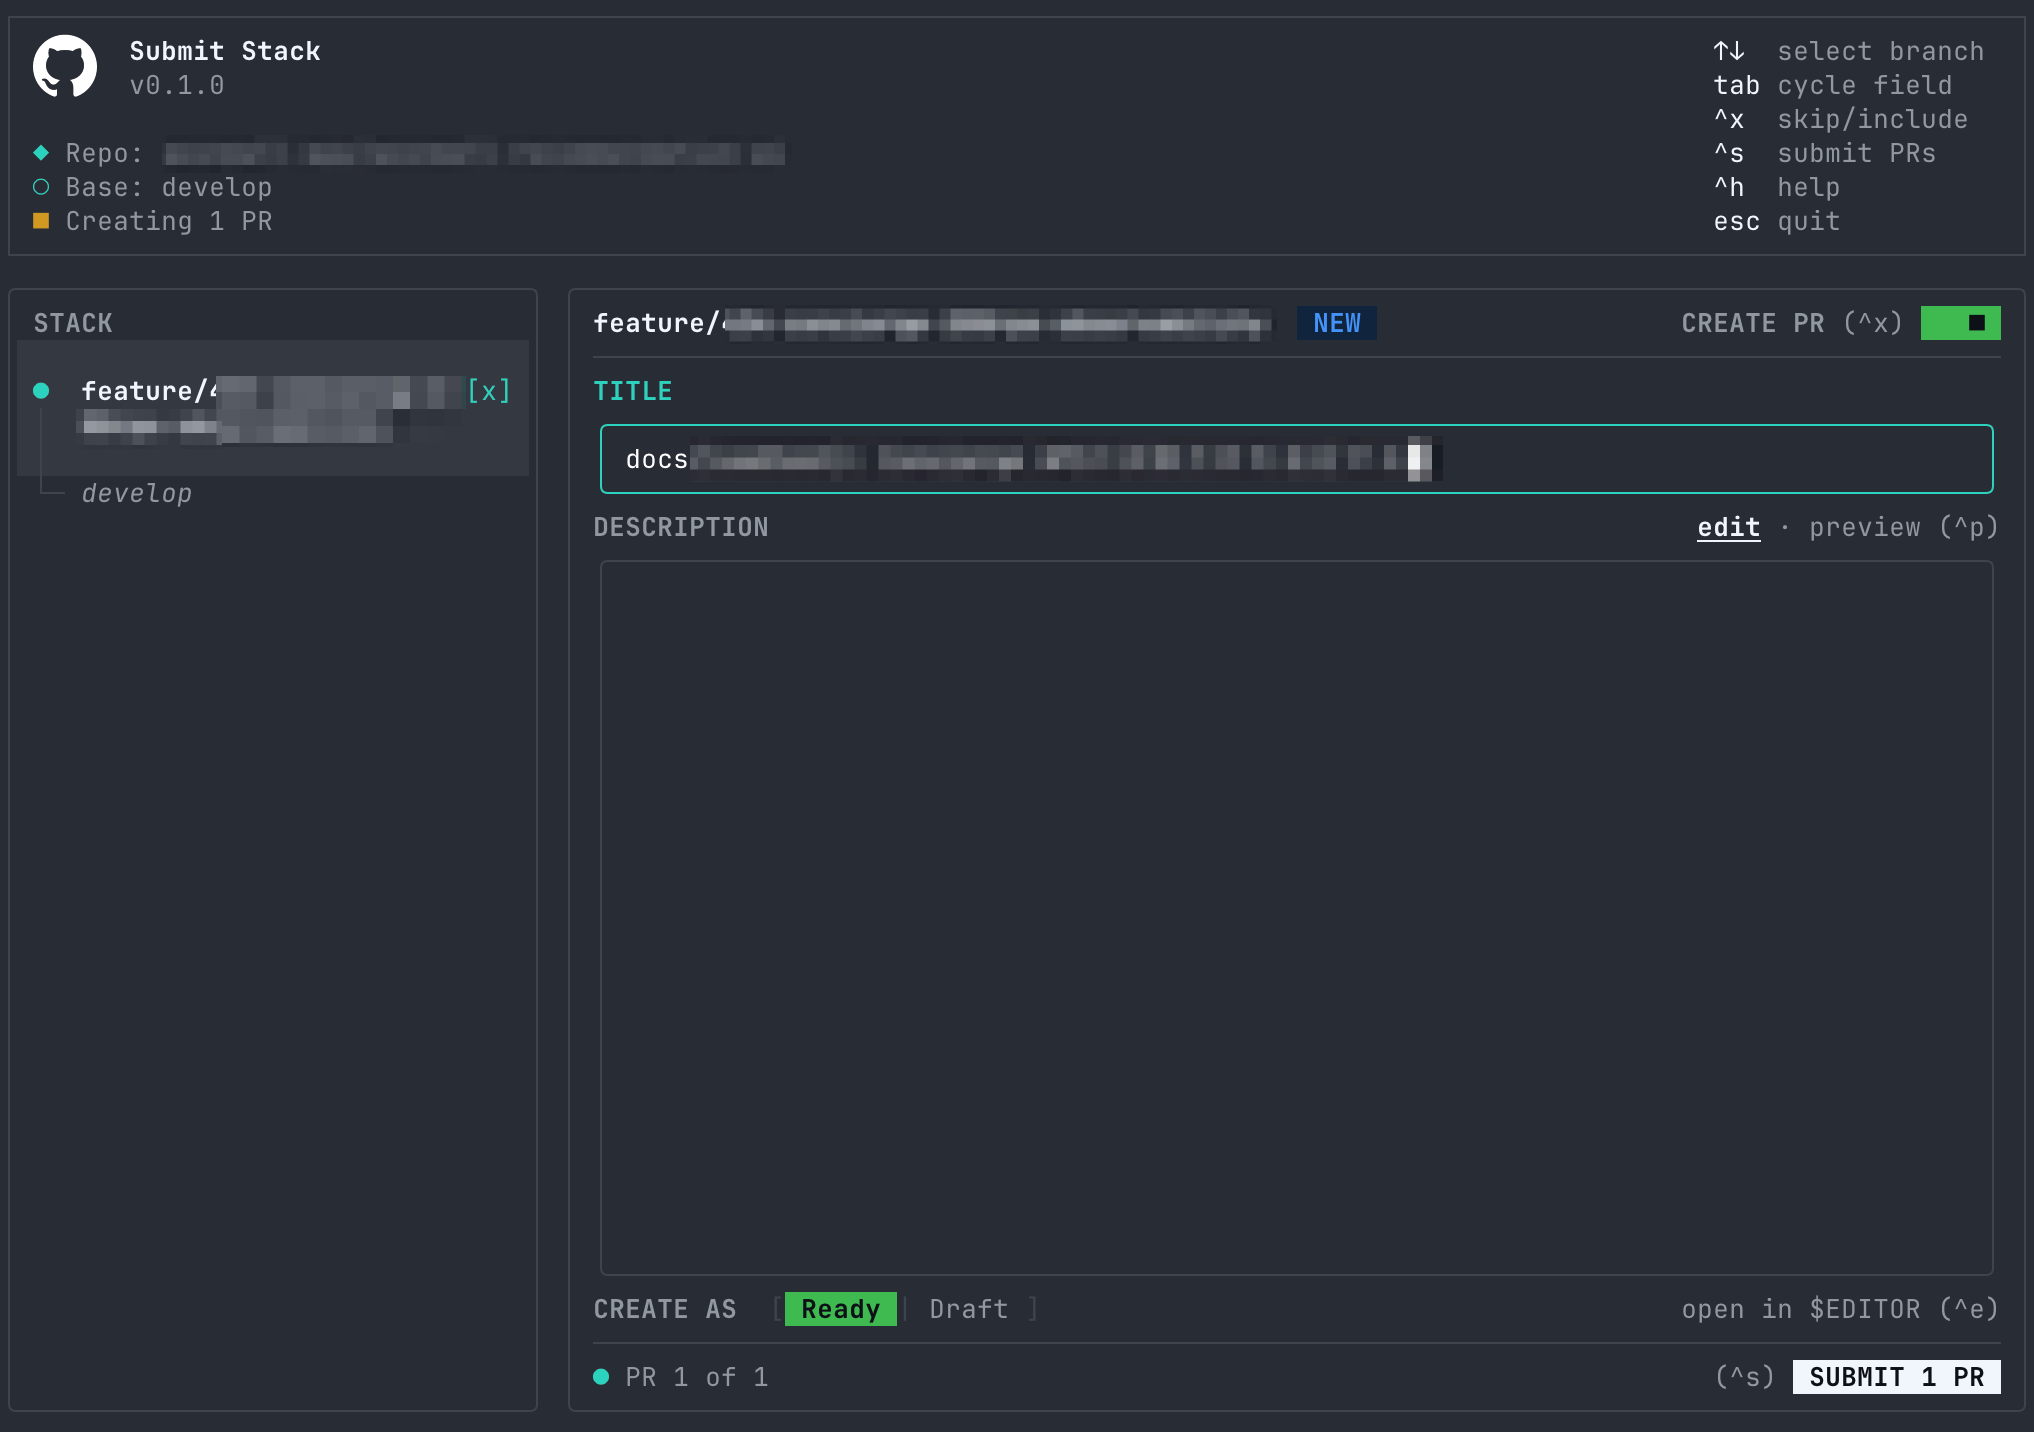Viewport: 2034px width, 1432px height.
Task: Click the teal dot next to PR 1 of 1
Action: pos(601,1377)
